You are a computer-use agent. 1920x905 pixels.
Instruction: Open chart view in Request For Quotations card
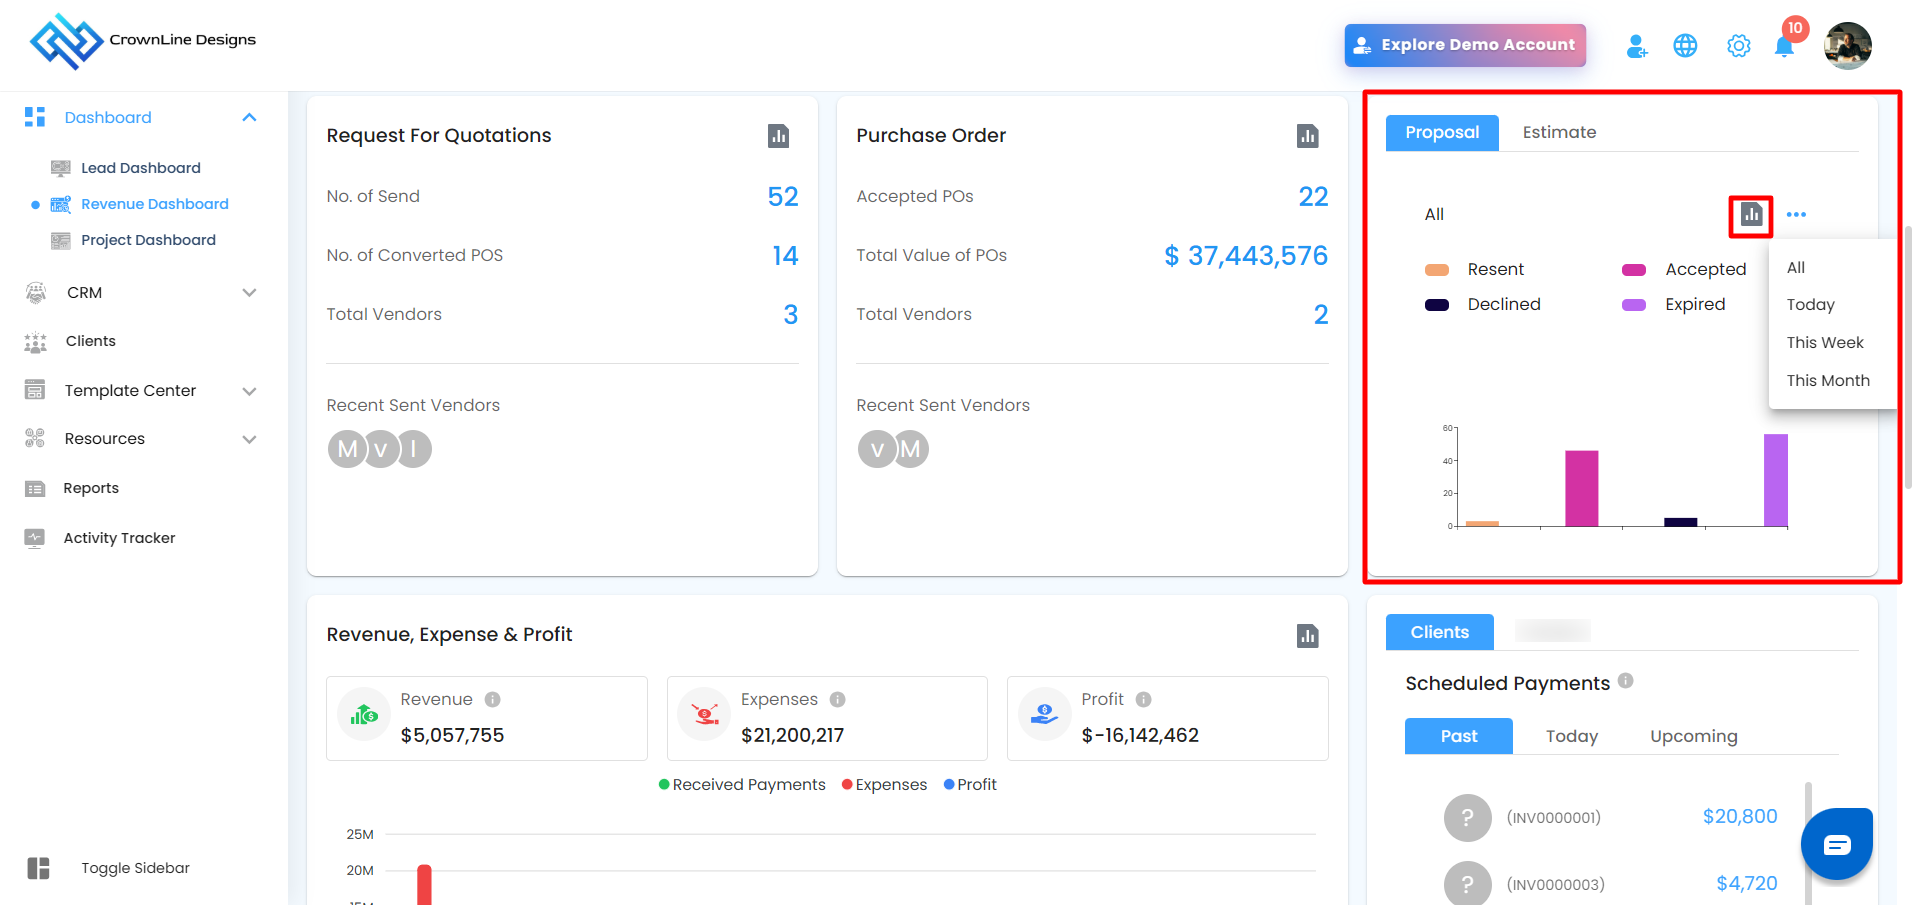pos(778,136)
